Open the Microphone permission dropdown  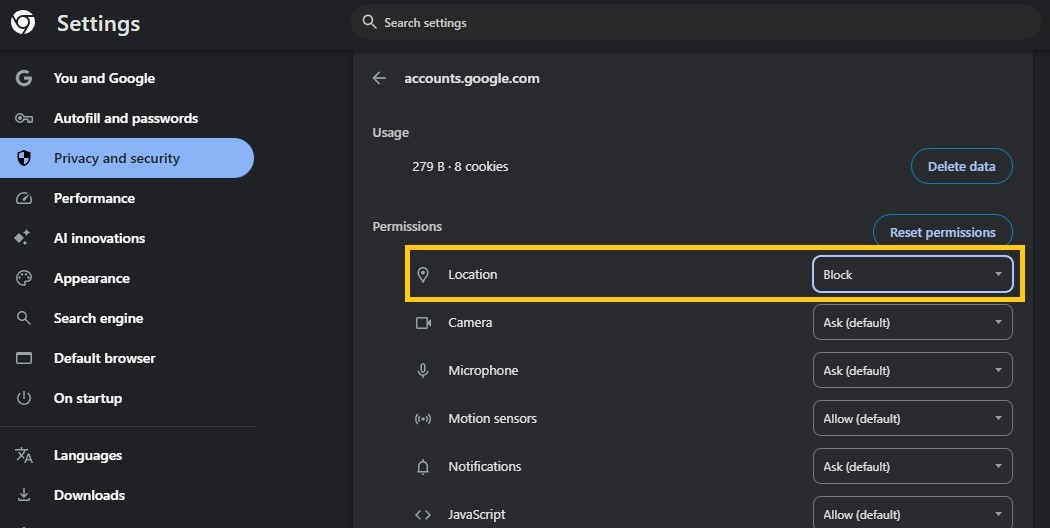913,371
